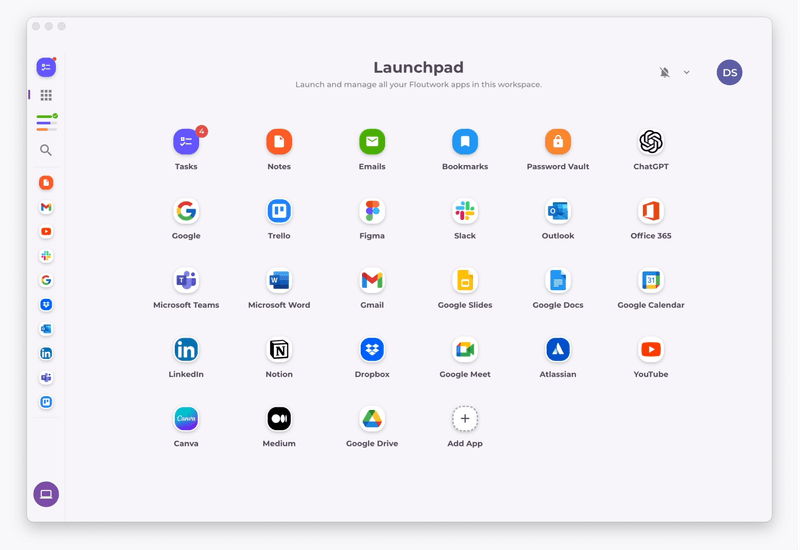Image resolution: width=800 pixels, height=550 pixels.
Task: Launch the Emails app
Action: pos(372,141)
